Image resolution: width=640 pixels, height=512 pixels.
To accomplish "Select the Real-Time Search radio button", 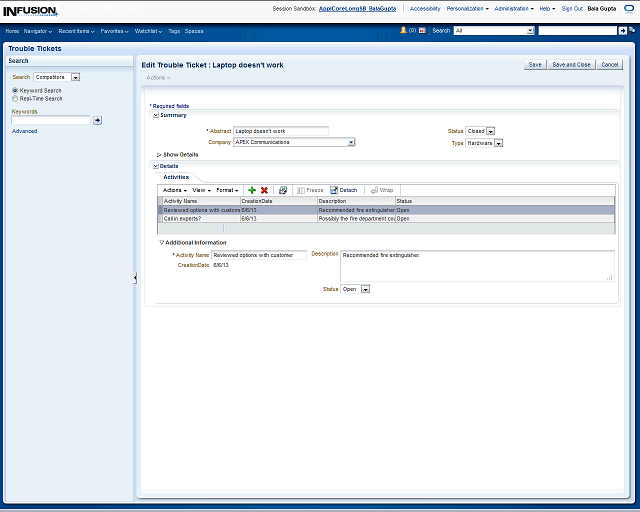I will tap(15, 99).
